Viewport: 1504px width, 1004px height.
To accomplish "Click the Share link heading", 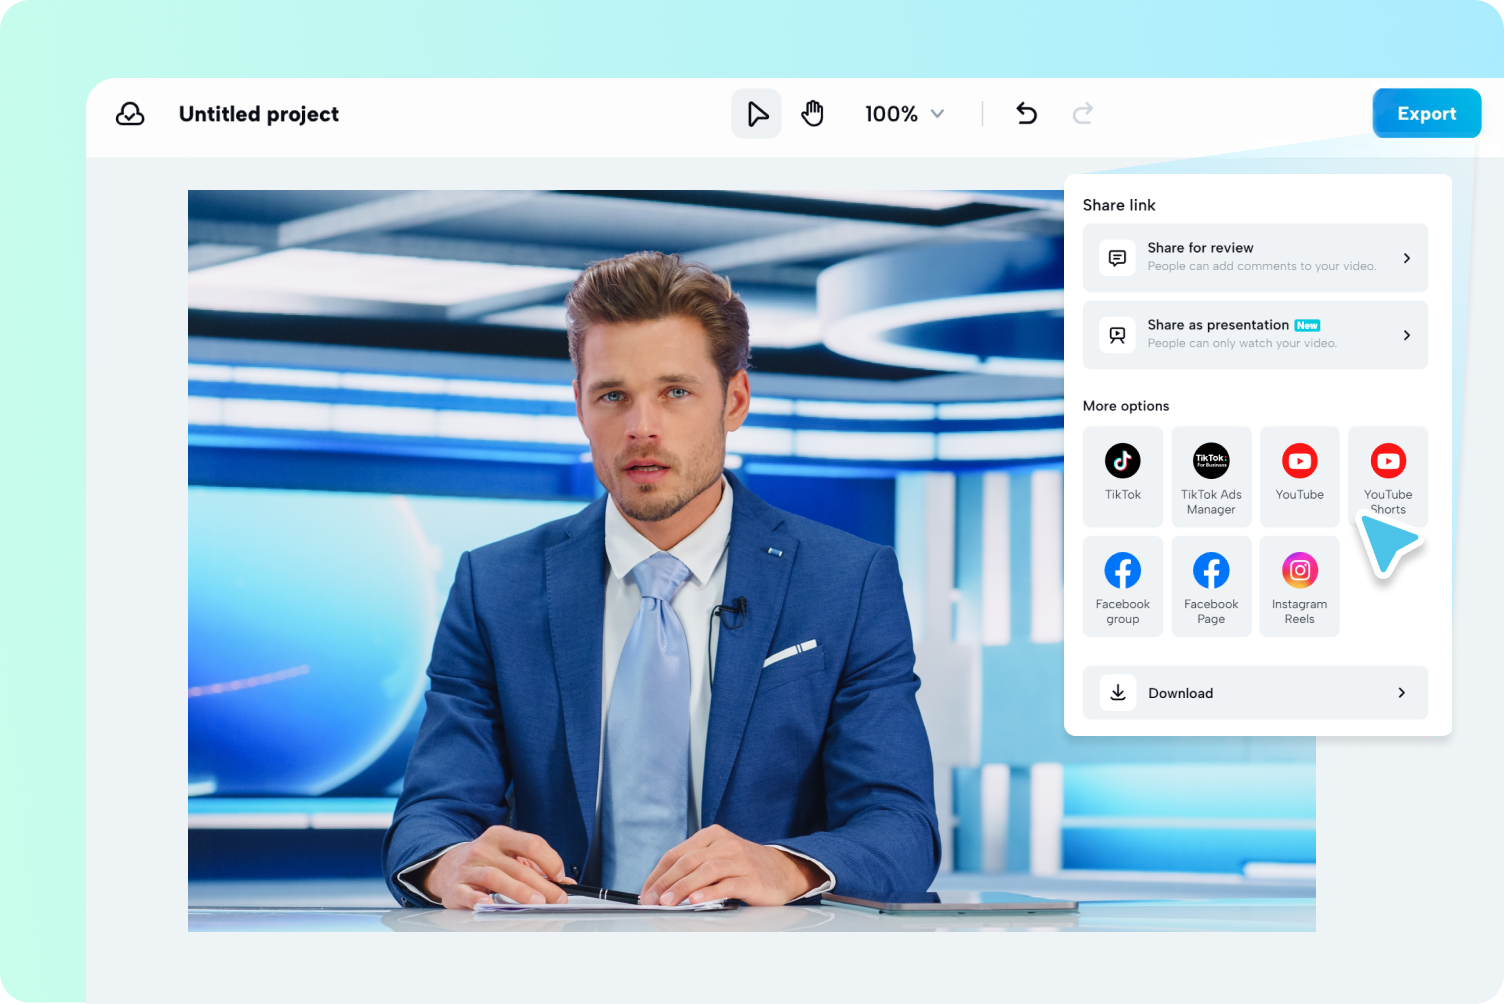I will (1119, 205).
